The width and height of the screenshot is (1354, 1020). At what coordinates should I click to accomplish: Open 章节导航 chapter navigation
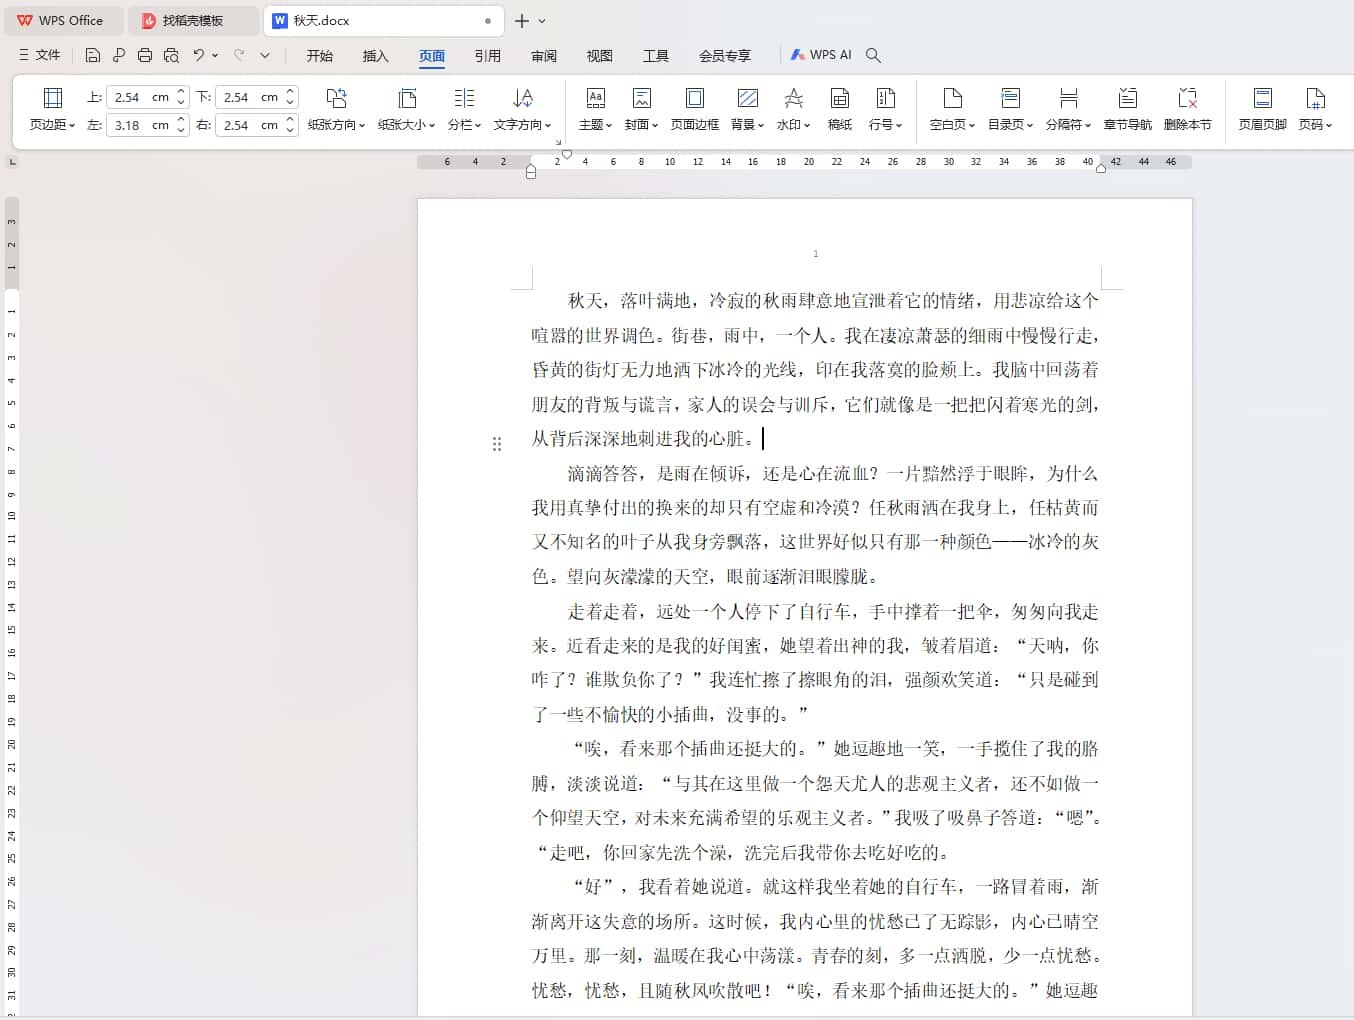click(x=1127, y=109)
